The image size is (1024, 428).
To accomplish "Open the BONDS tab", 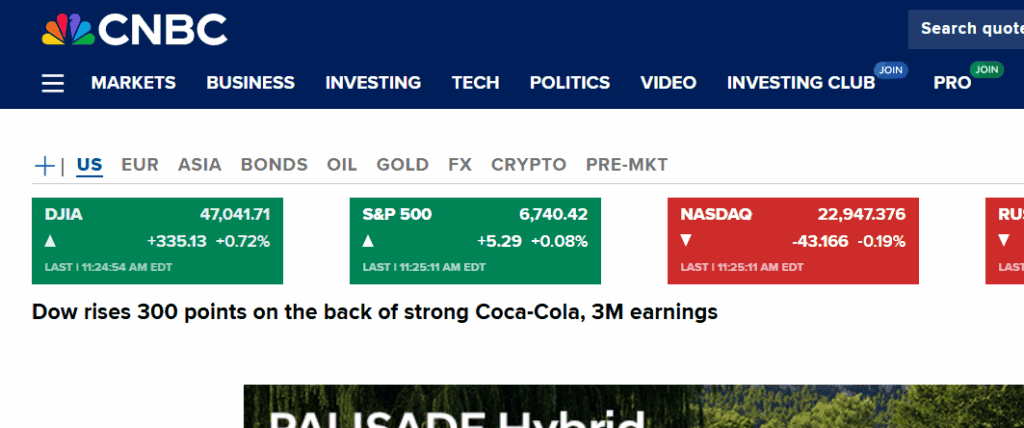I will [274, 165].
